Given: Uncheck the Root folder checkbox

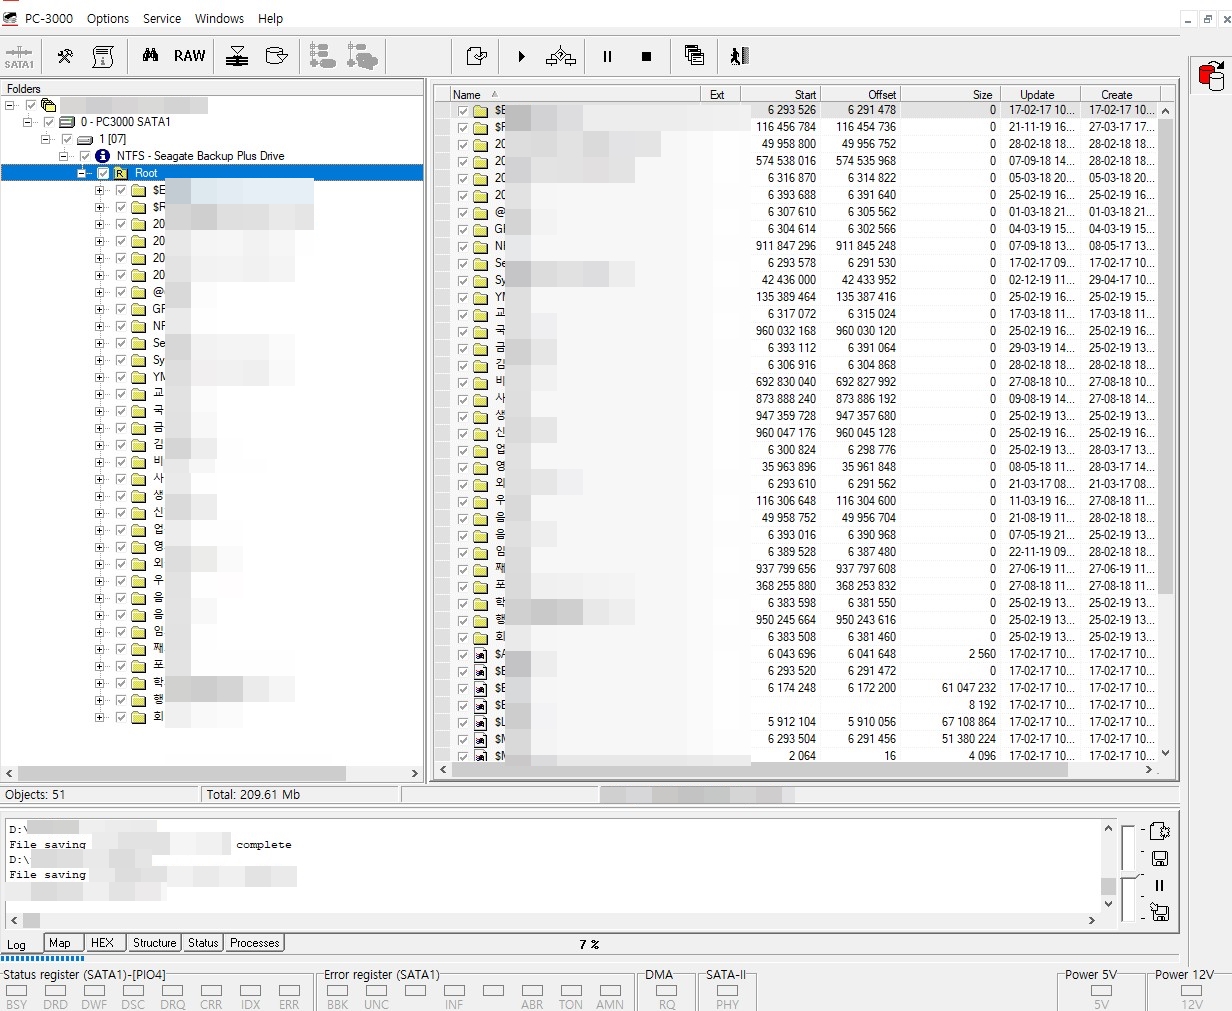Looking at the screenshot, I should (103, 173).
